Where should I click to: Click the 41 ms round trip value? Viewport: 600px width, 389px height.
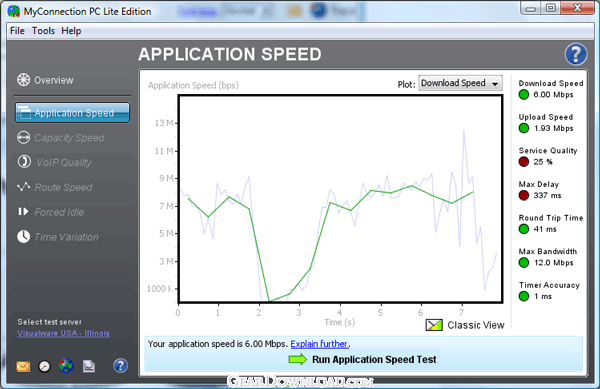(x=545, y=229)
